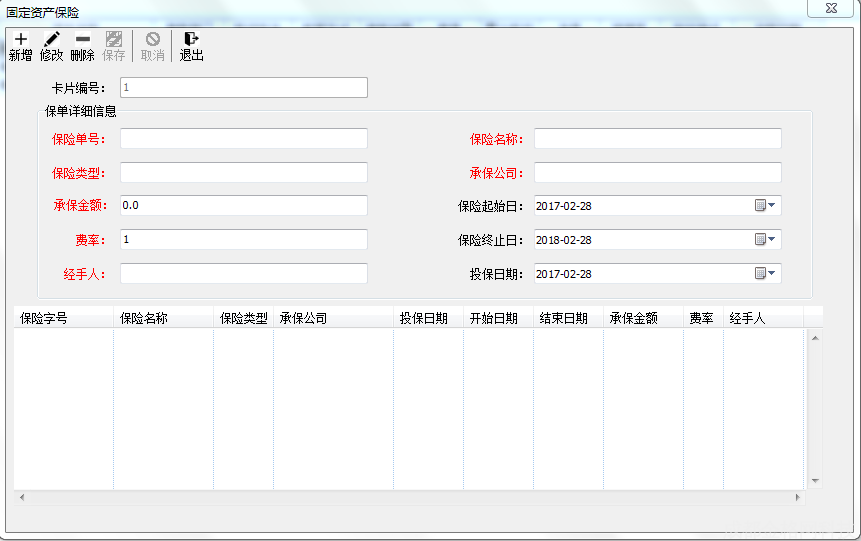Click the 承保金额 field showing 0.0
861x541 pixels.
pyautogui.click(x=244, y=206)
